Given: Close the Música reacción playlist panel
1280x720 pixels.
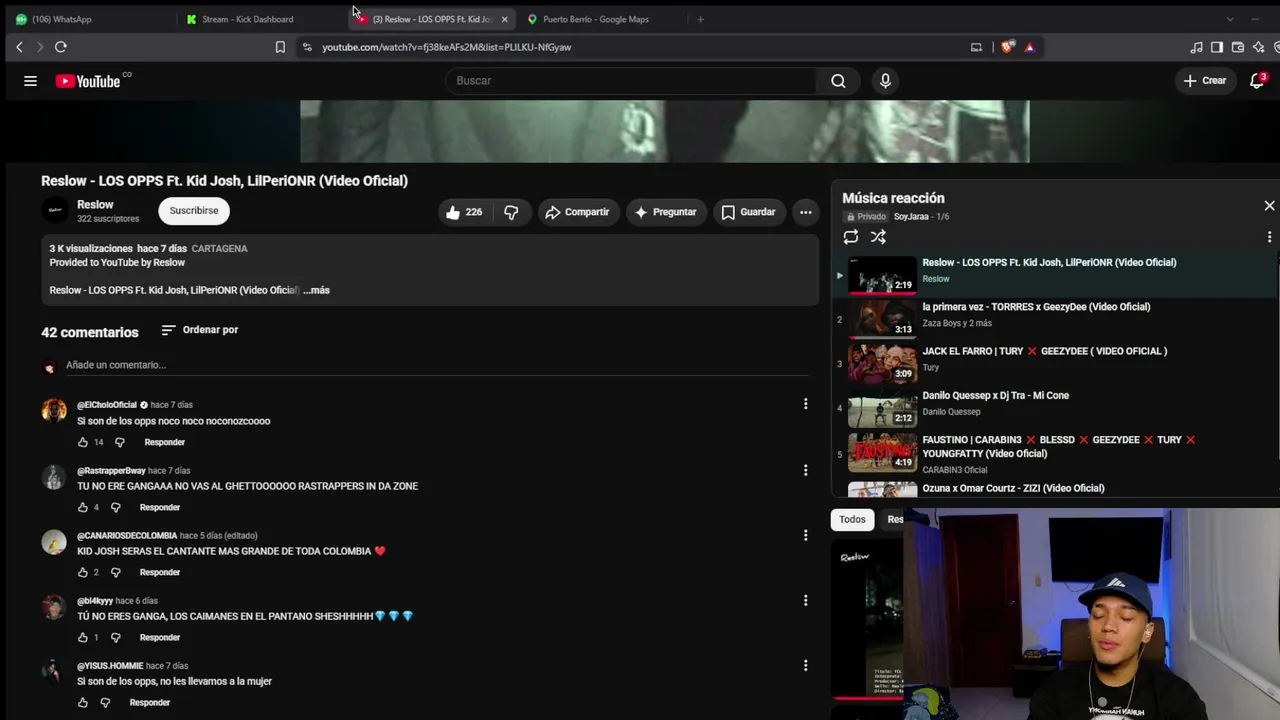Looking at the screenshot, I should click(1269, 205).
